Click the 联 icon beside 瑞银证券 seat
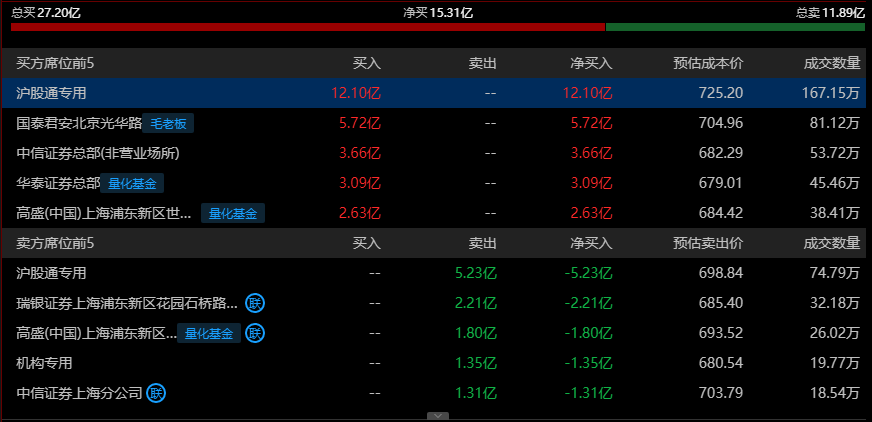The height and width of the screenshot is (422, 872). tap(255, 303)
